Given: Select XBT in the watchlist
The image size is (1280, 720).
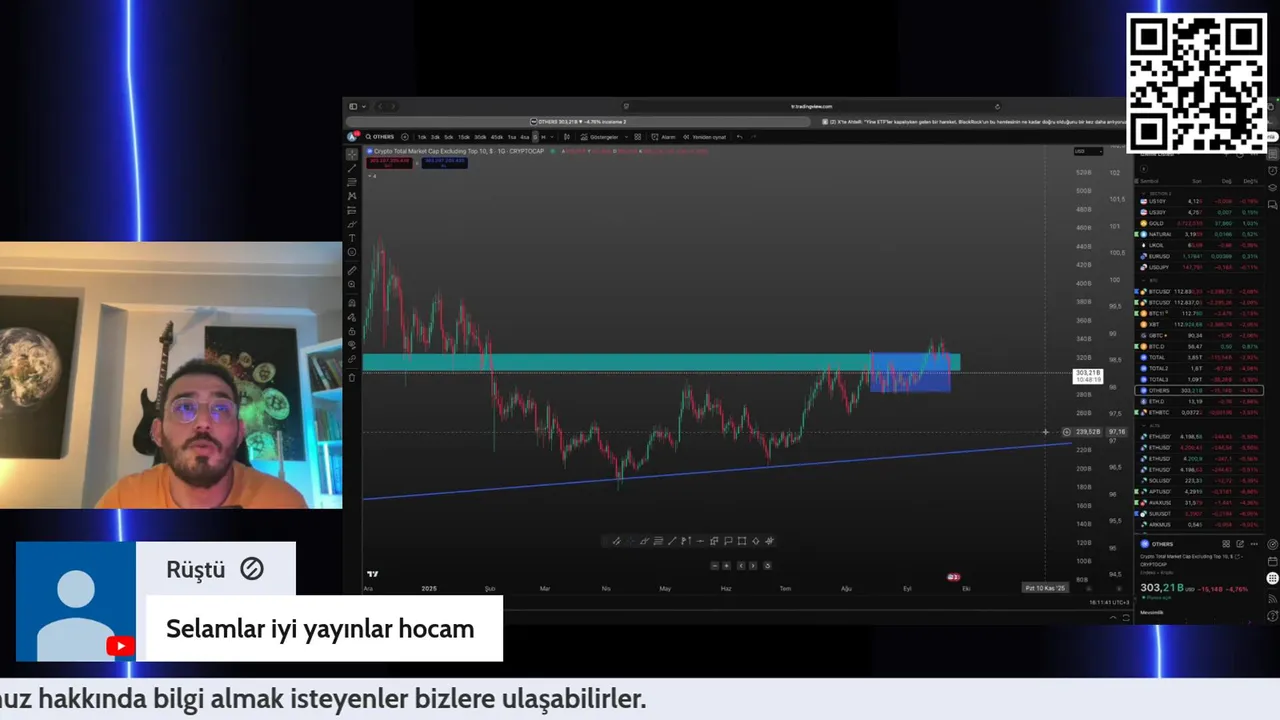Looking at the screenshot, I should tap(1200, 324).
